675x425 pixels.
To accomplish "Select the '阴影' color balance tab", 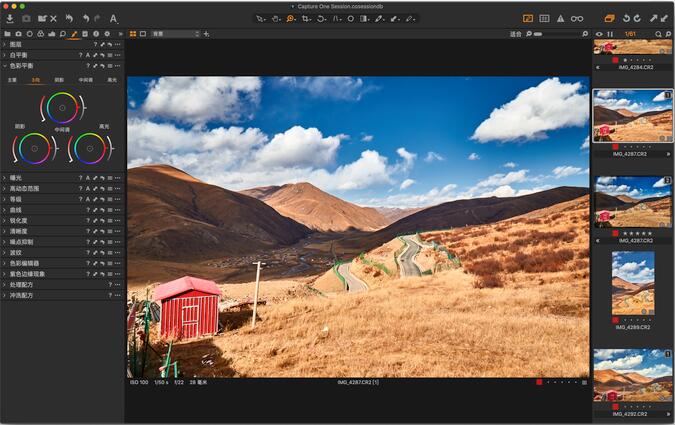I will pos(59,80).
